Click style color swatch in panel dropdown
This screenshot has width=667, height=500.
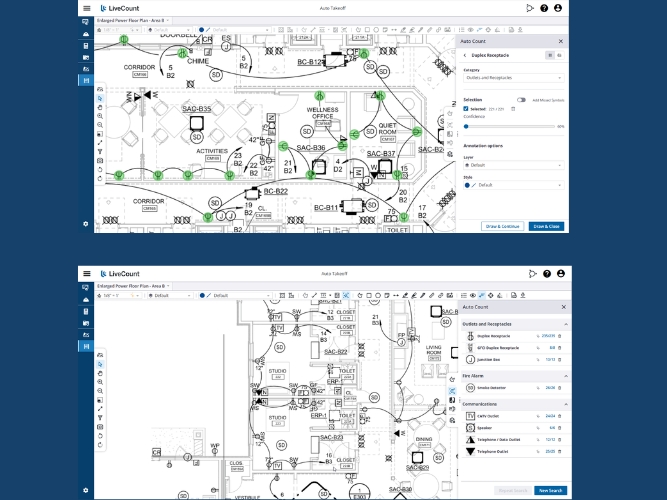[x=467, y=185]
